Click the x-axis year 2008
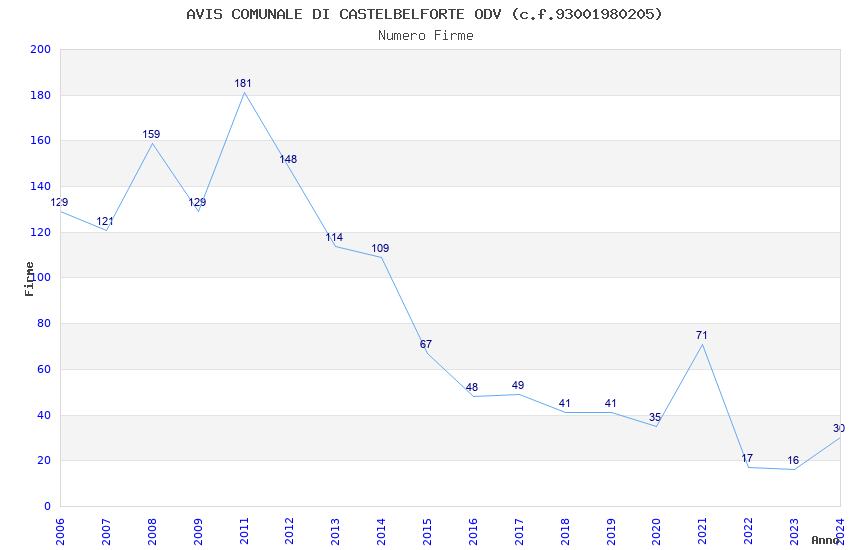The height and width of the screenshot is (550, 850). click(152, 532)
